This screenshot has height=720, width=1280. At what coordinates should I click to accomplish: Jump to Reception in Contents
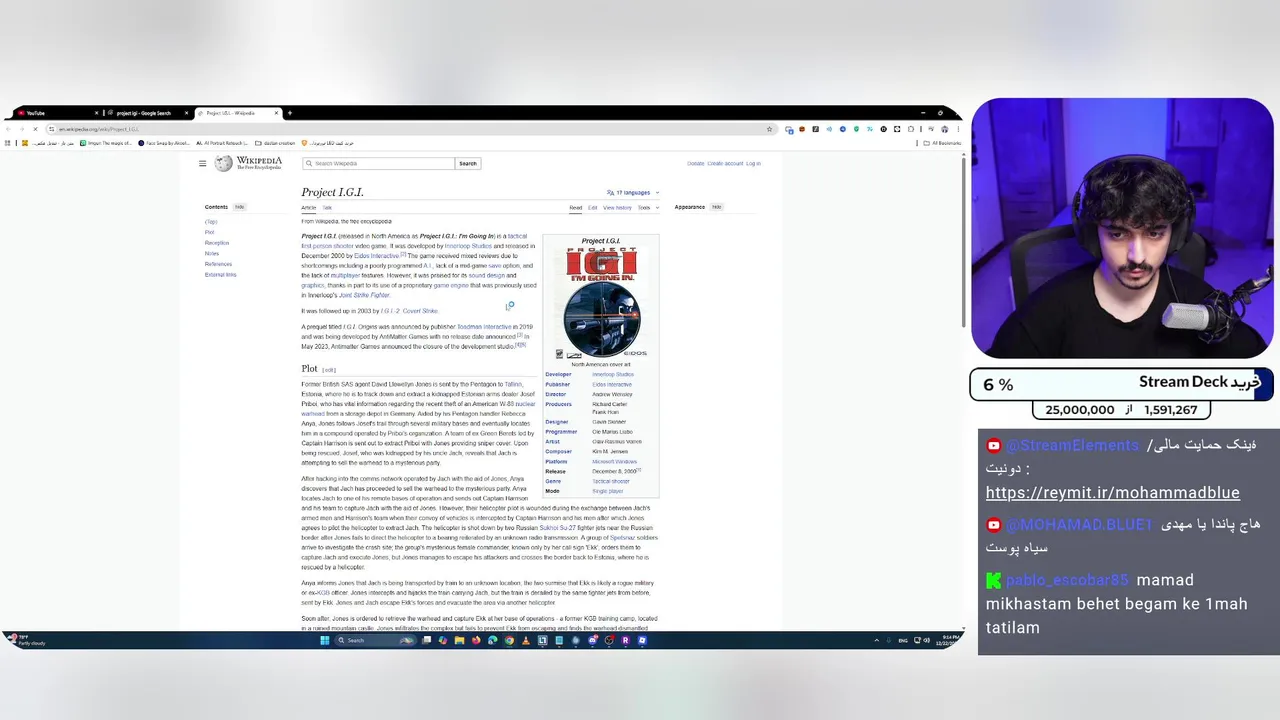pos(217,243)
